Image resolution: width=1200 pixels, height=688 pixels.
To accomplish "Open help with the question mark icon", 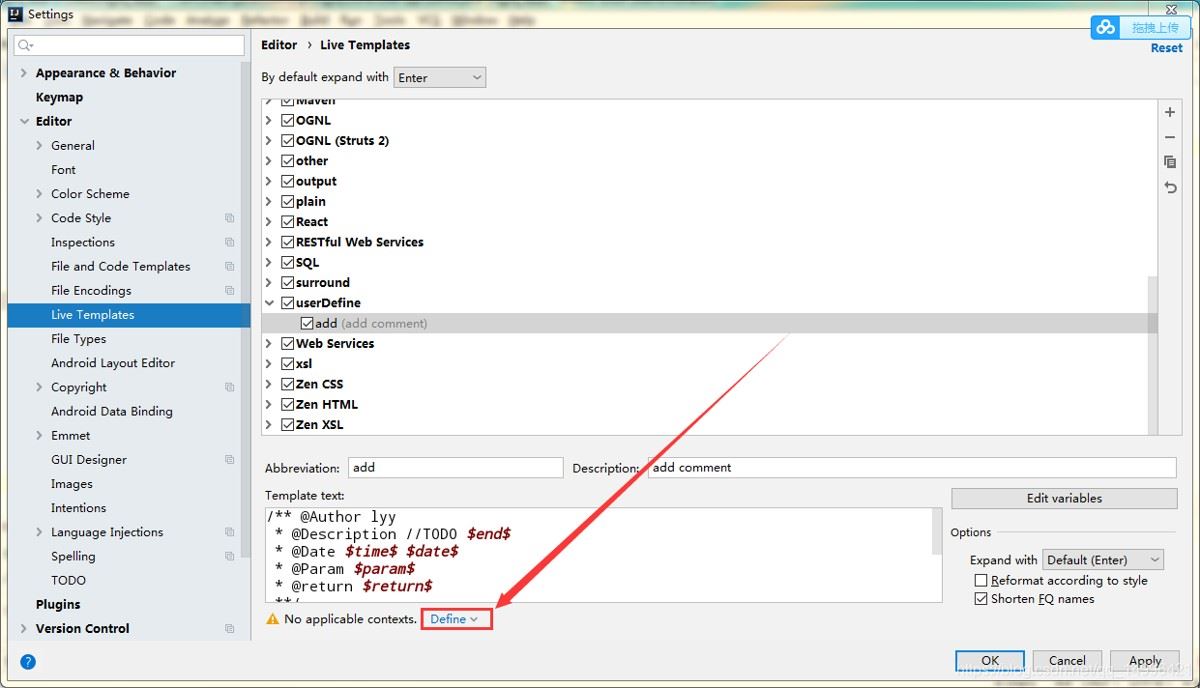I will click(x=28, y=661).
